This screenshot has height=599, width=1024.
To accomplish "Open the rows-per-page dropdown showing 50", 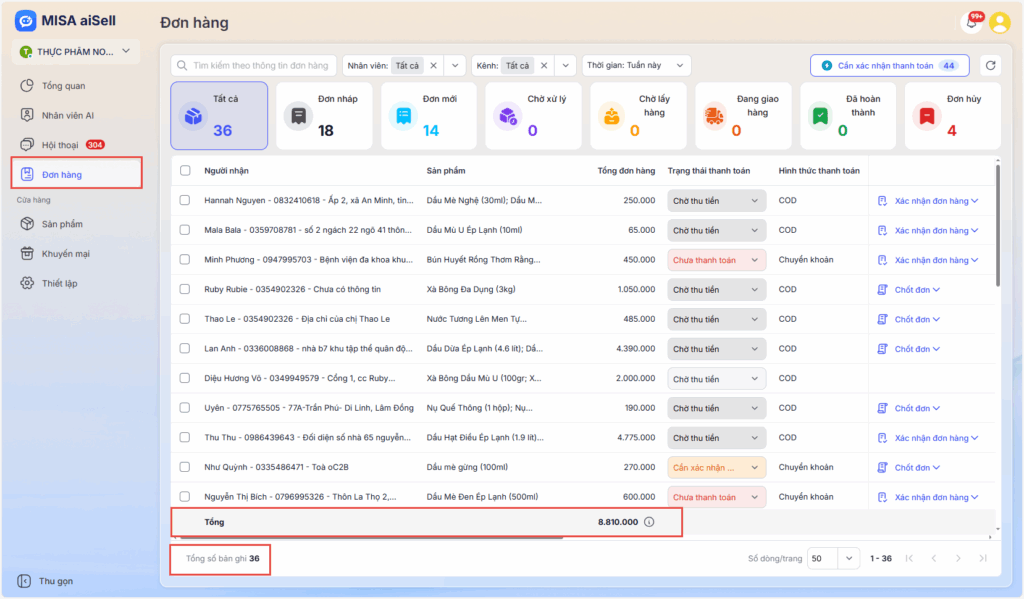I will click(834, 558).
